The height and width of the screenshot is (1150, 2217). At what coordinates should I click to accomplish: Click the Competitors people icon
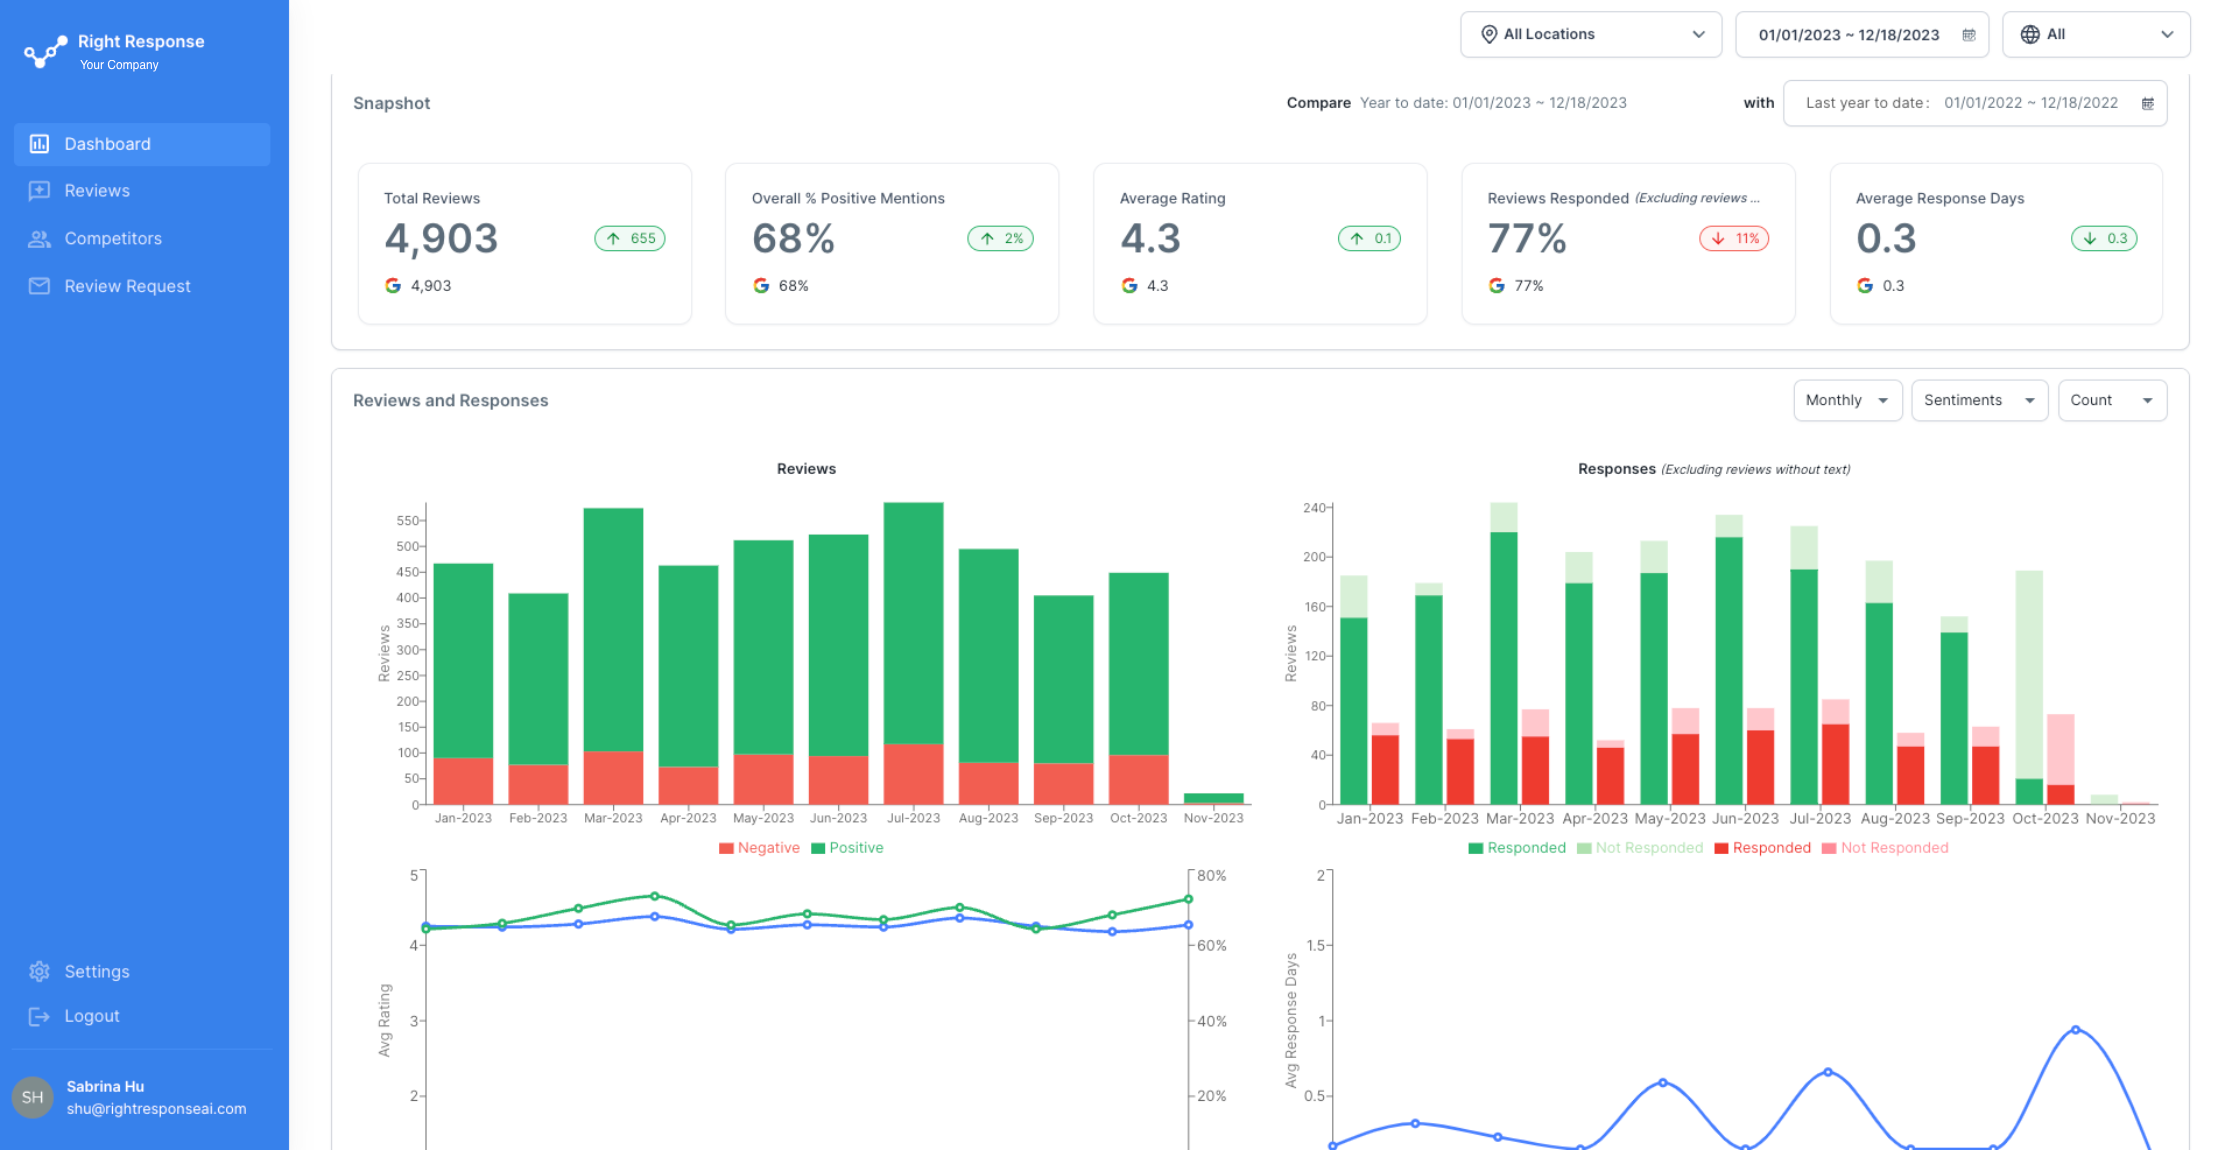tap(39, 238)
